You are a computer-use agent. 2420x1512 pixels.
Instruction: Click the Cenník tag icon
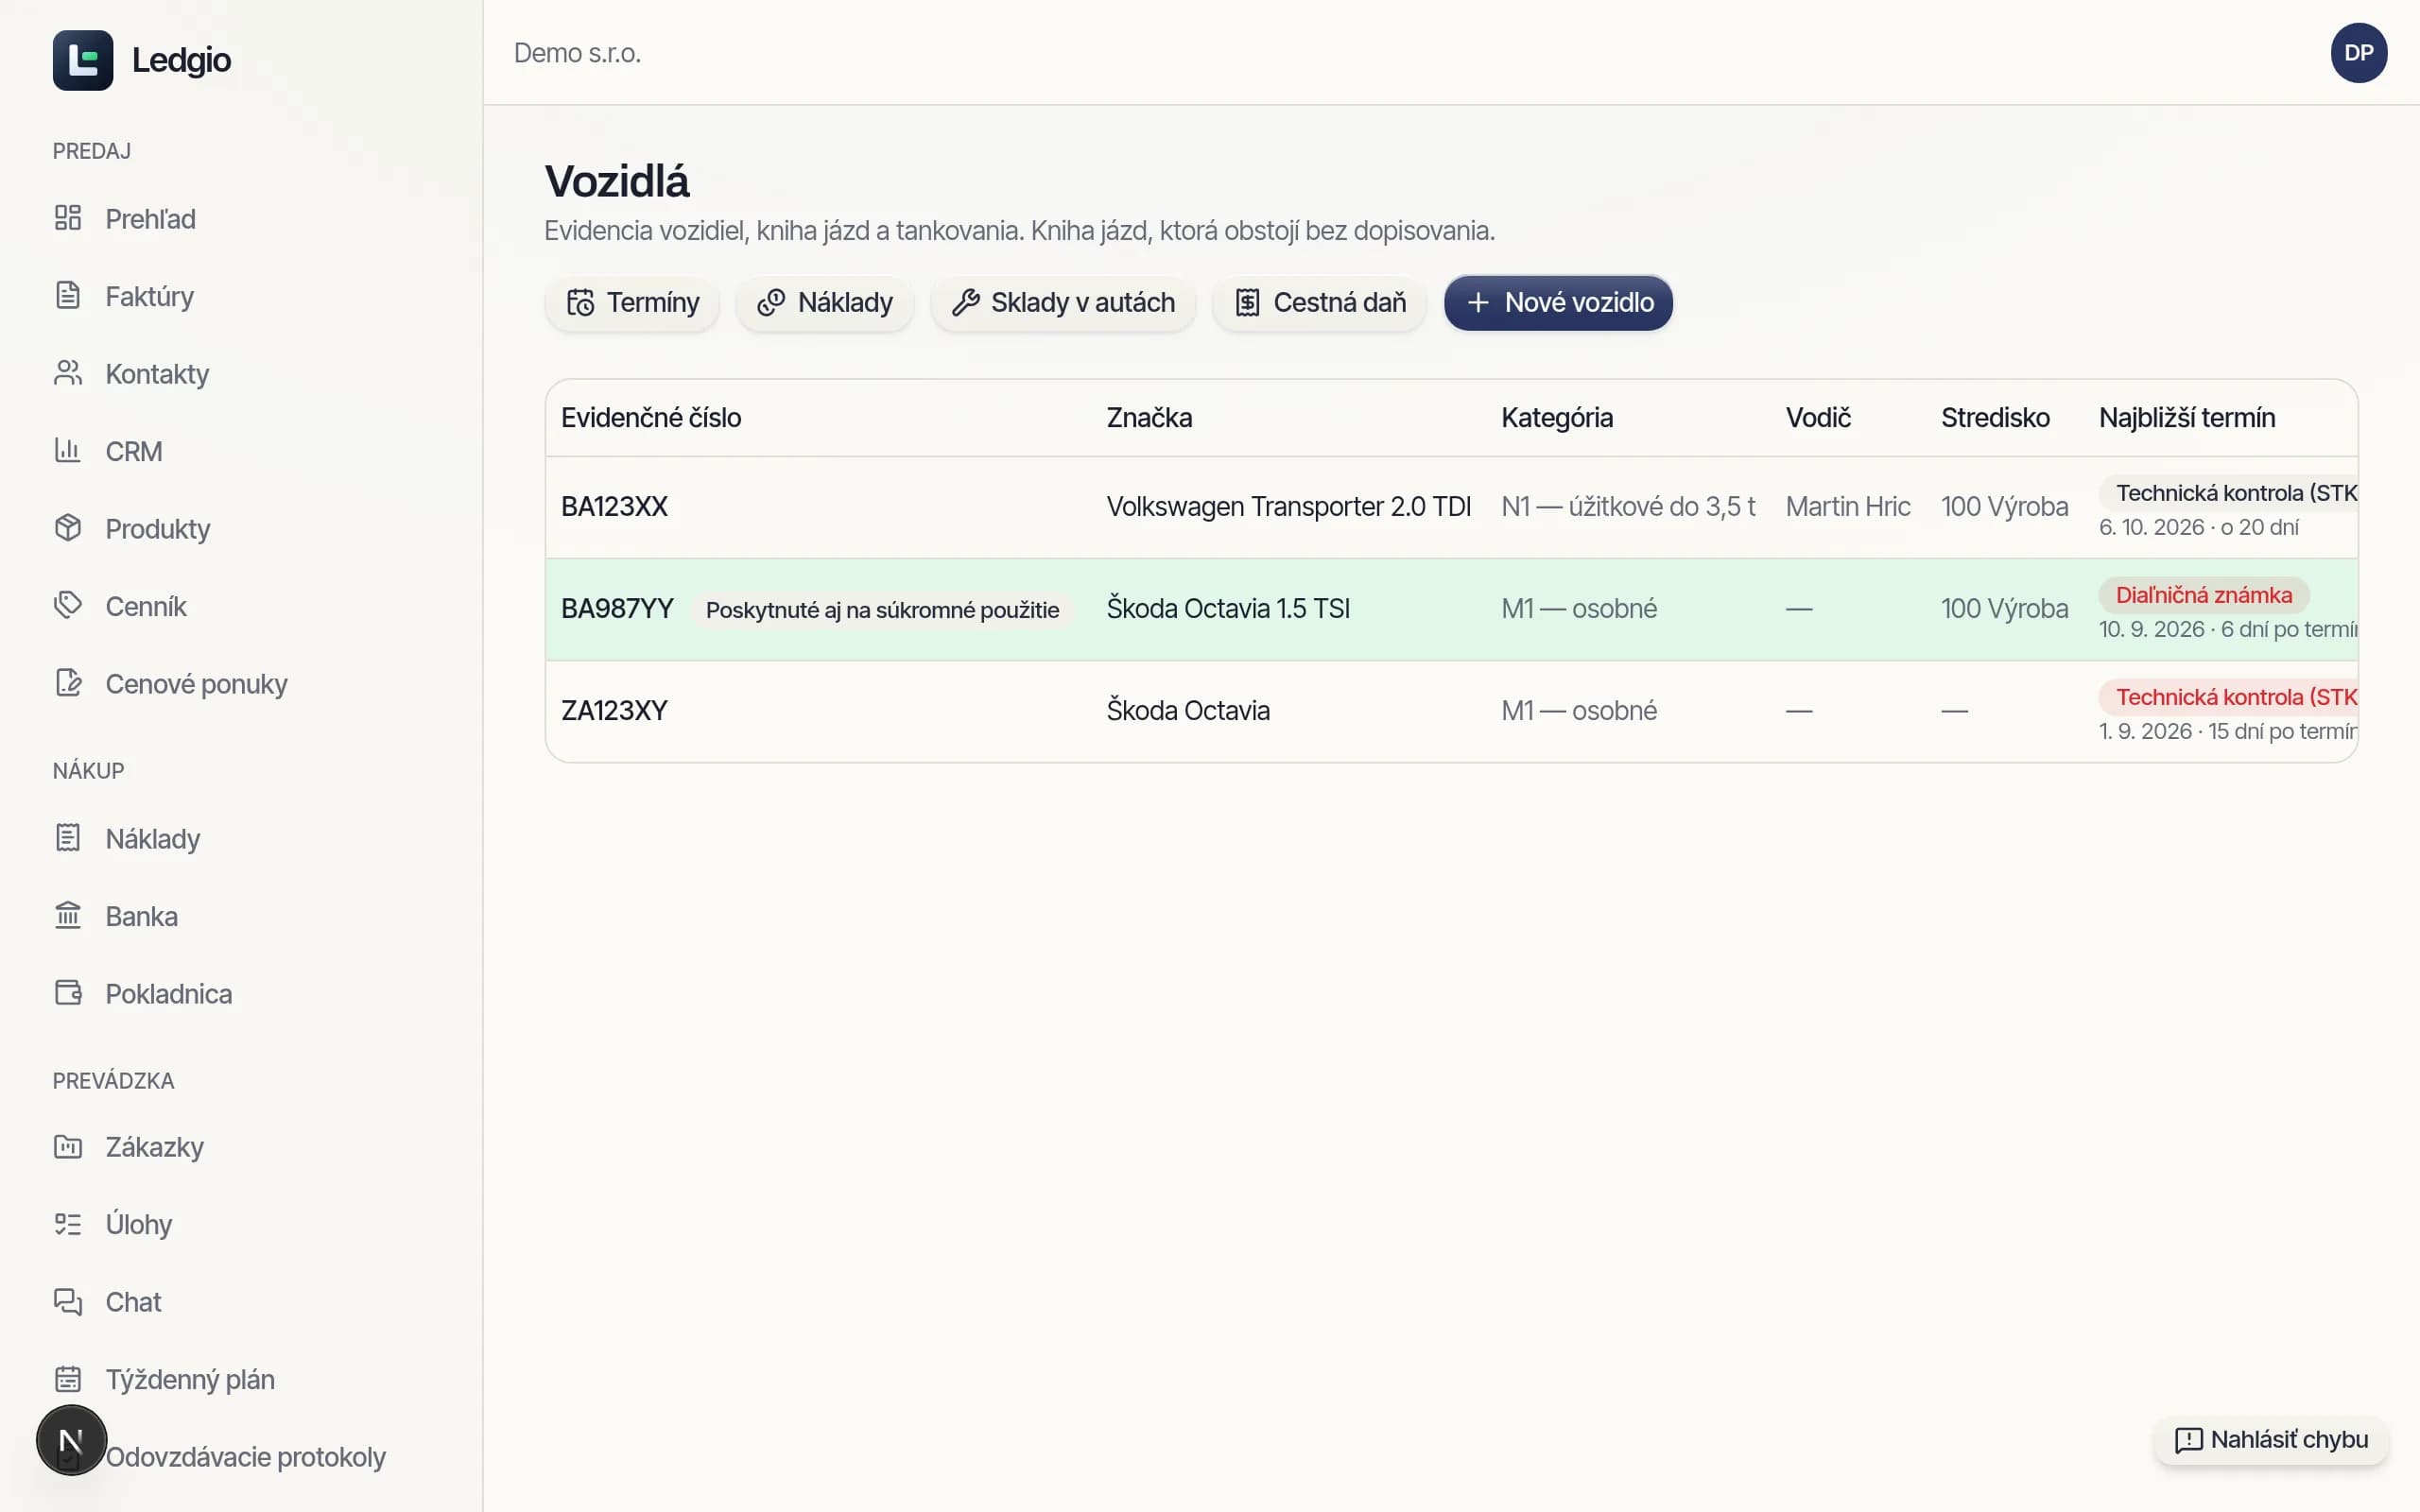click(68, 606)
